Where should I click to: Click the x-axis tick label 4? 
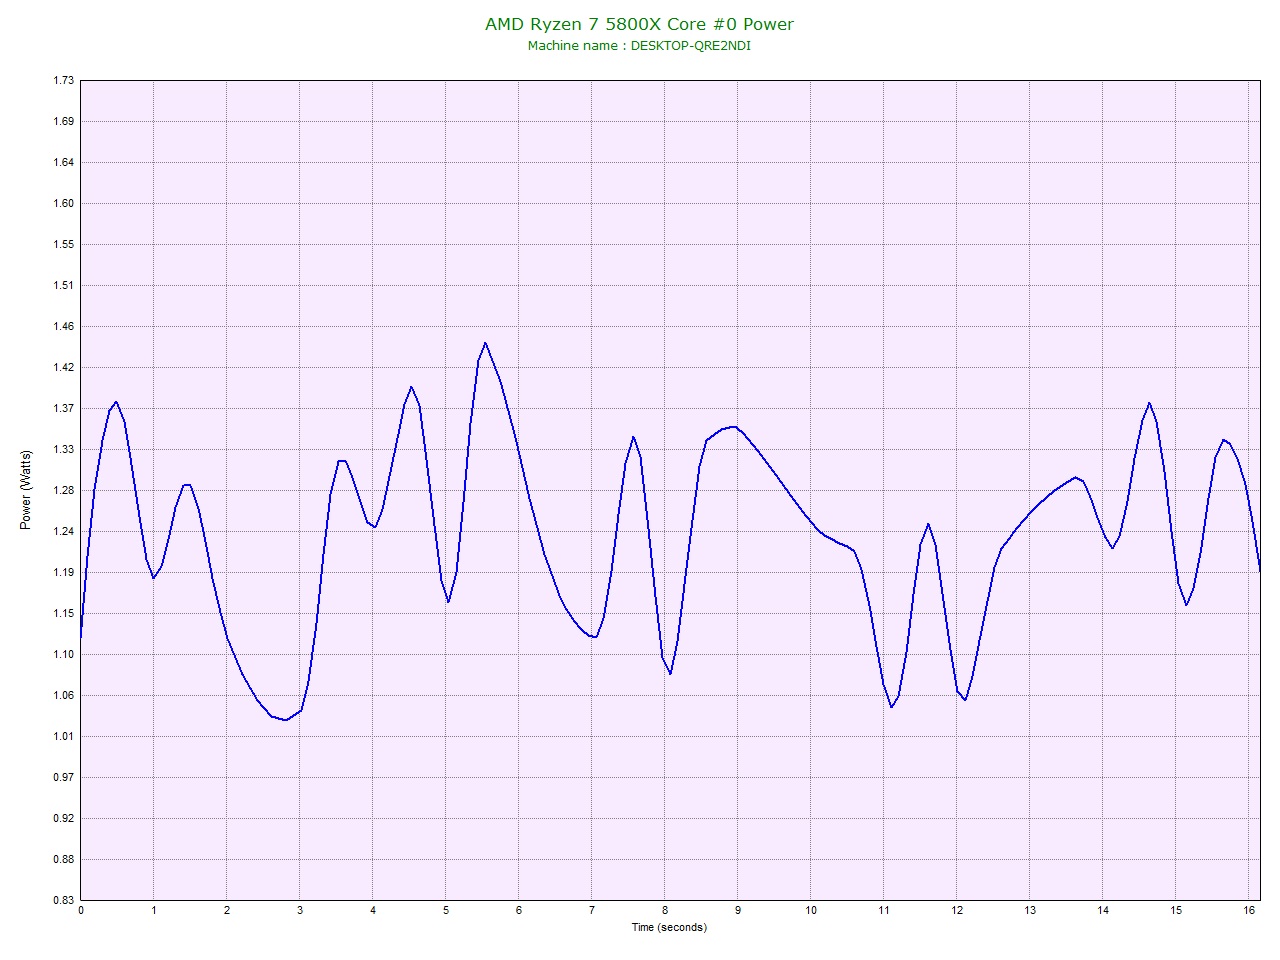pyautogui.click(x=373, y=910)
